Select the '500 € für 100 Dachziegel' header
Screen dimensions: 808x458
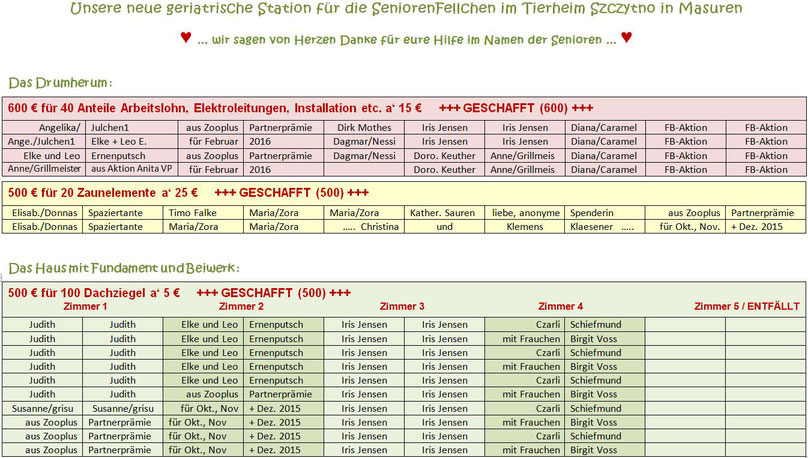(94, 293)
